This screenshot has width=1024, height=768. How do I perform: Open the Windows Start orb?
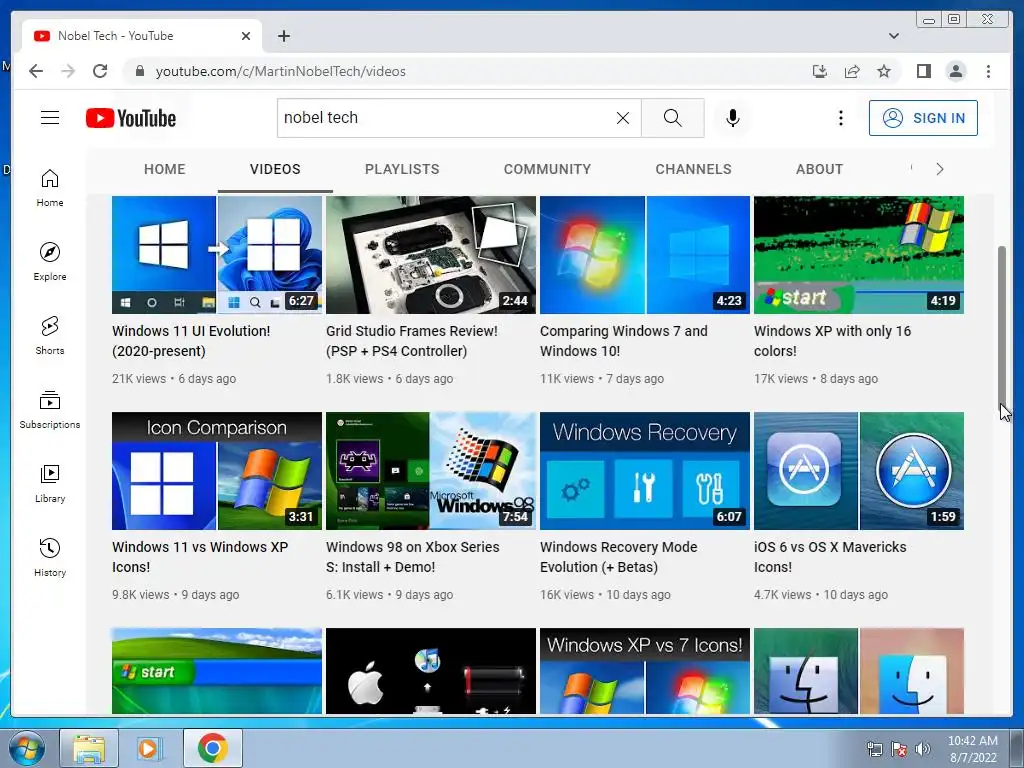tap(26, 748)
